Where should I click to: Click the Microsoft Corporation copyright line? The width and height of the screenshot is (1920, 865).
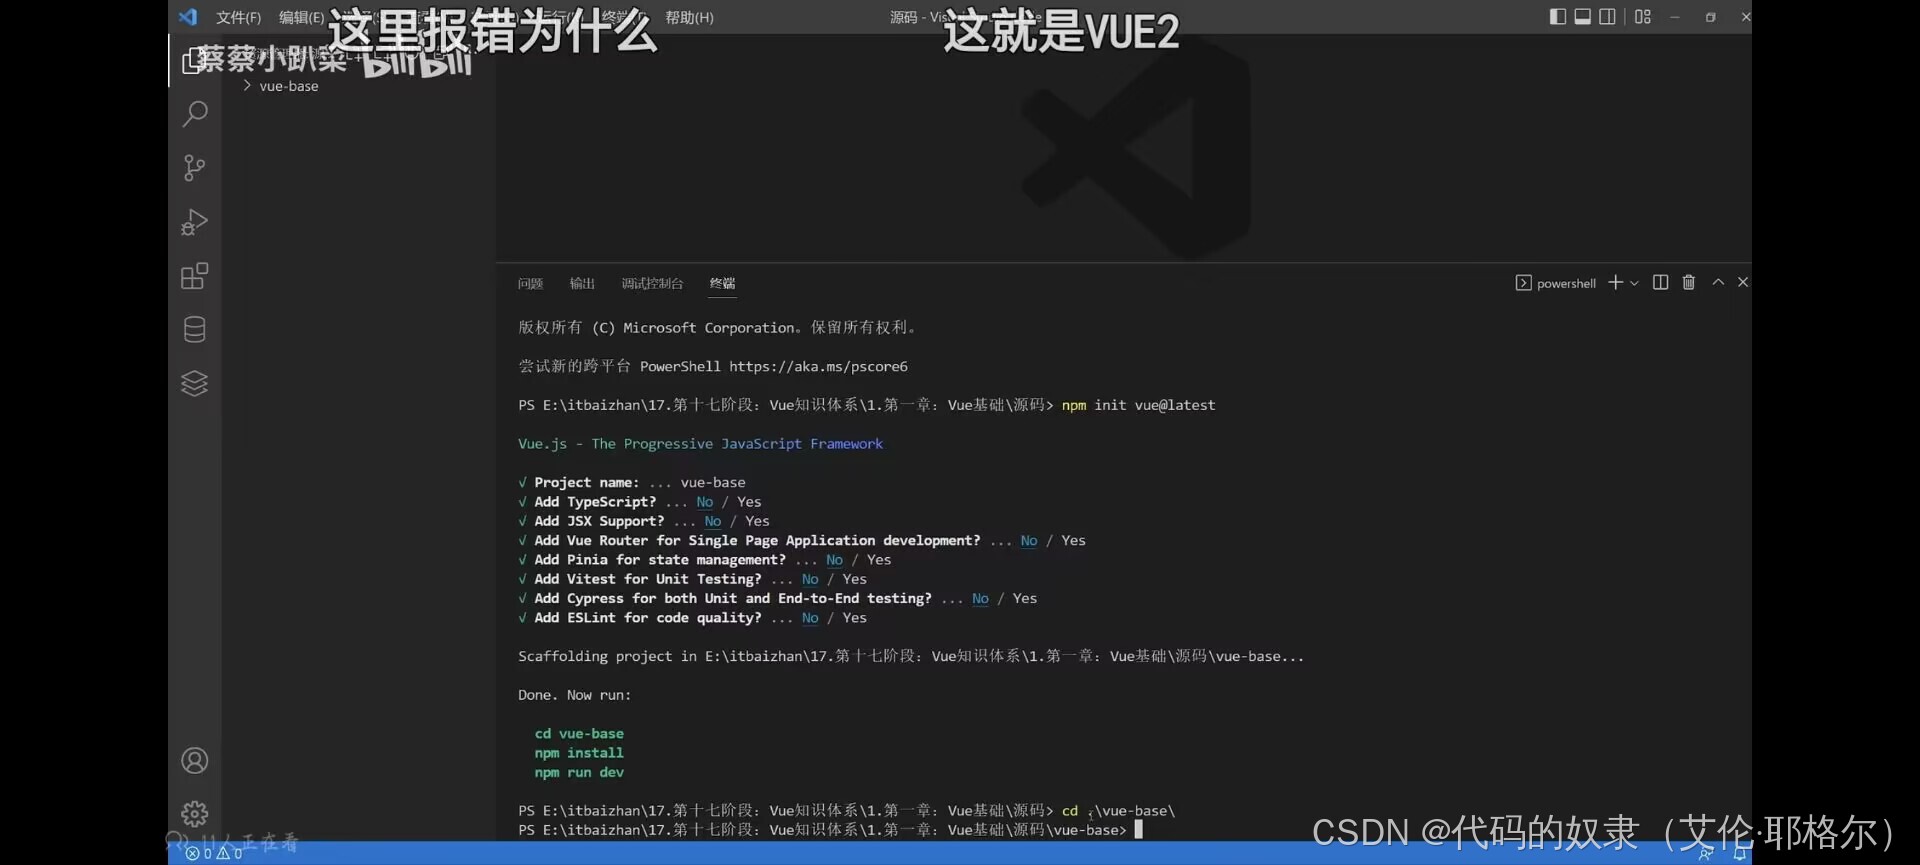717,328
